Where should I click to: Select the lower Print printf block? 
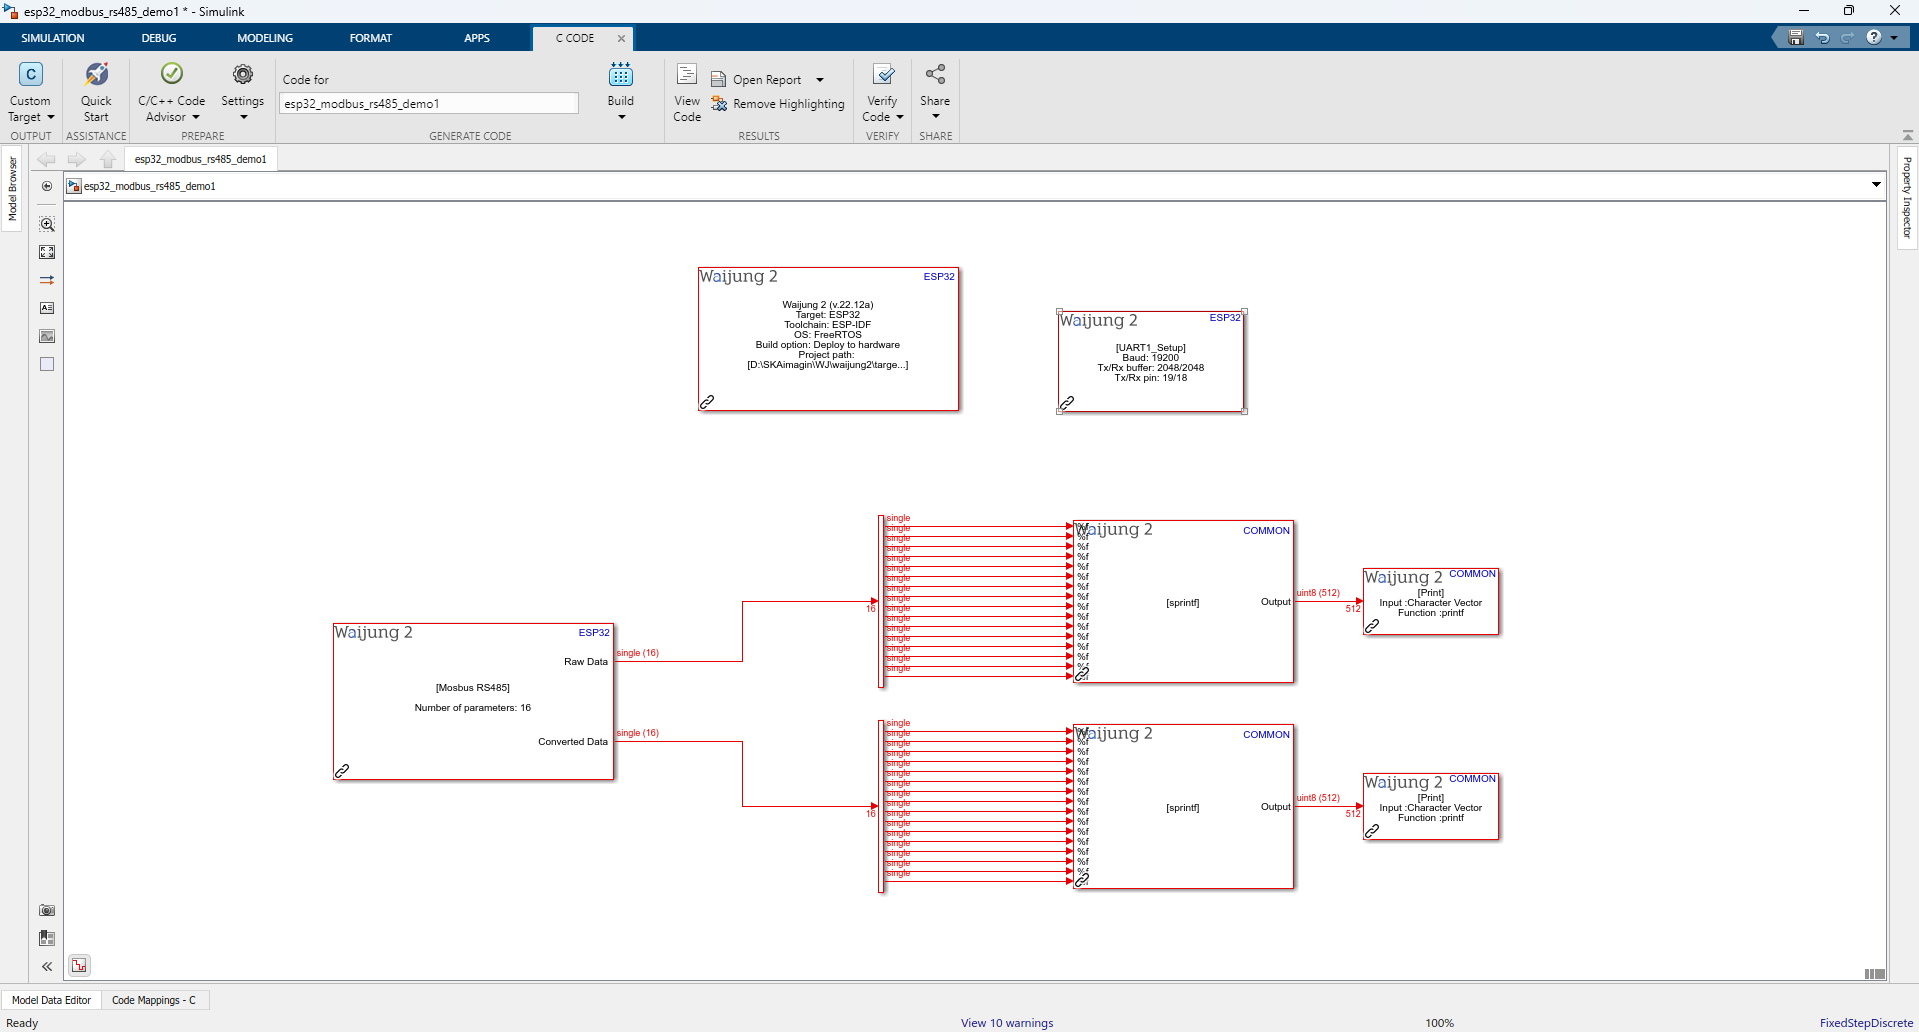(x=1431, y=807)
